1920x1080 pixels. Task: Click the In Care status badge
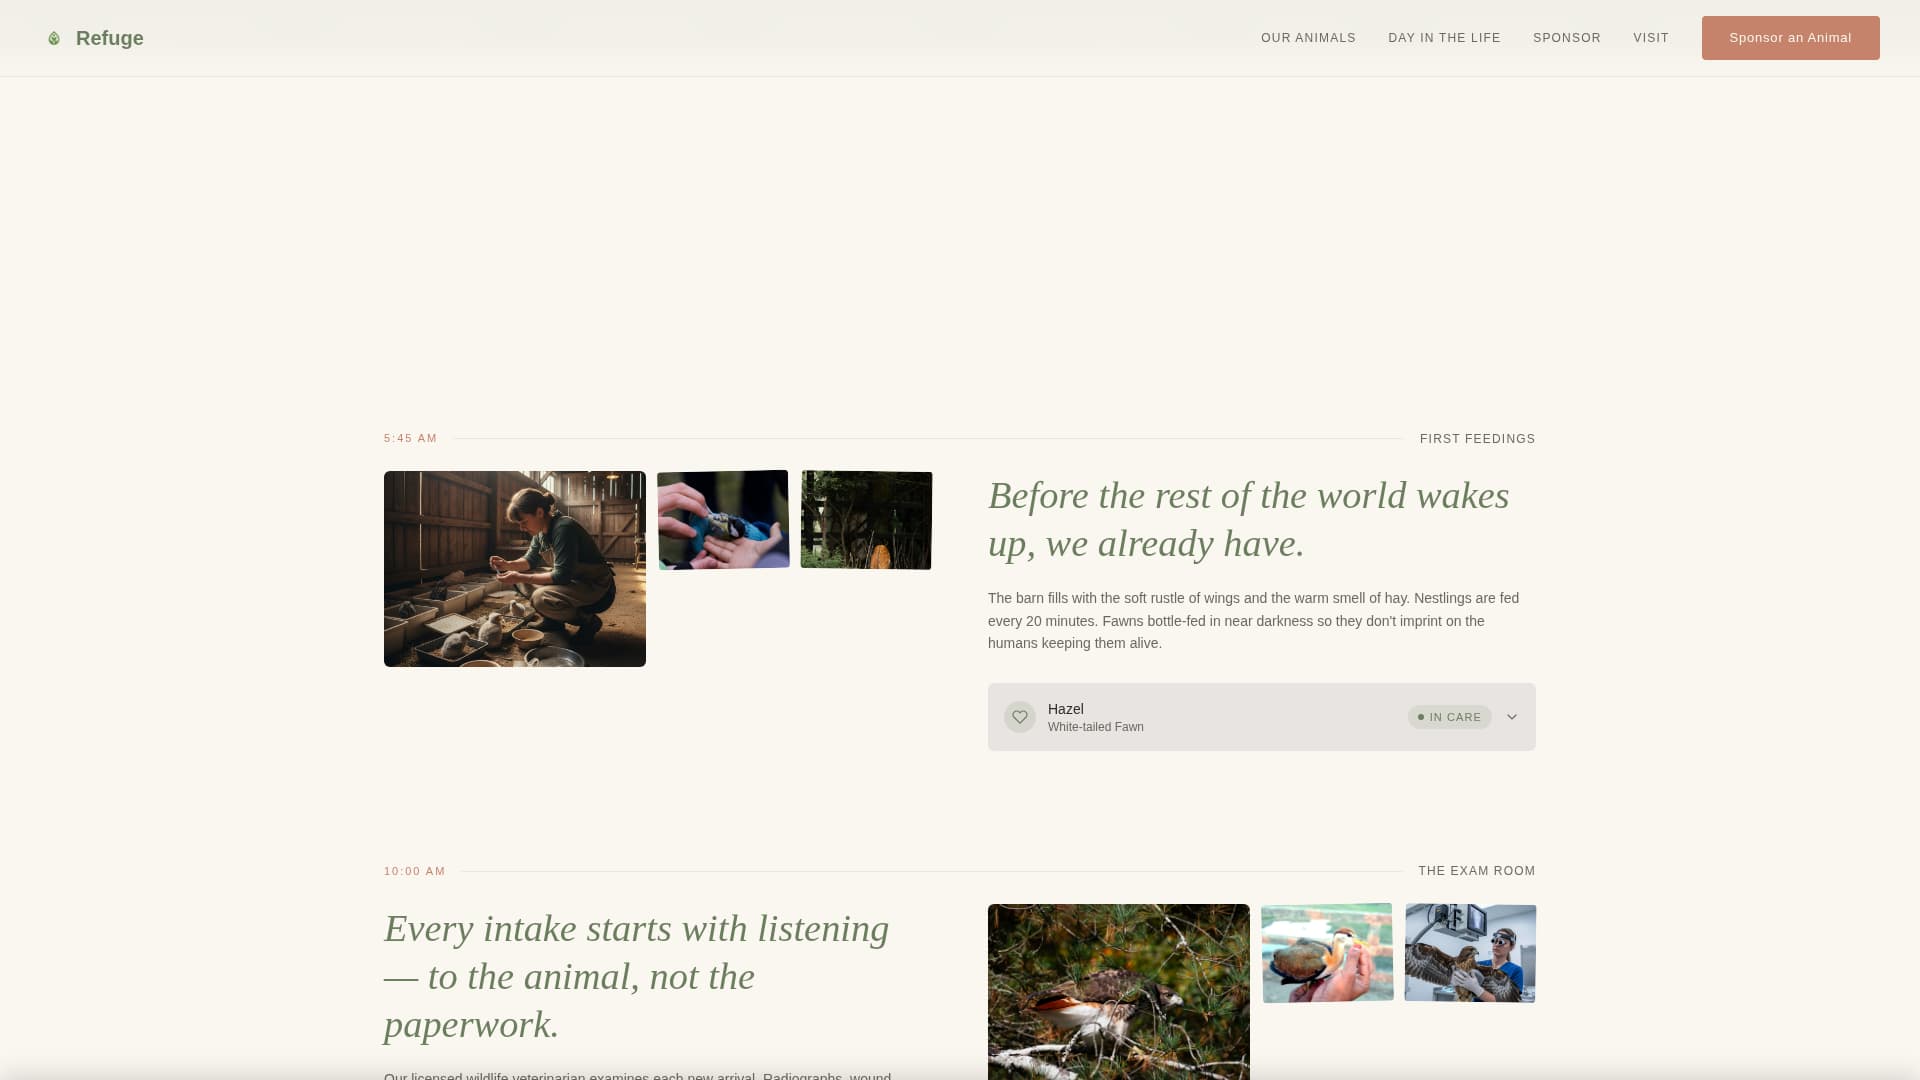click(1449, 717)
